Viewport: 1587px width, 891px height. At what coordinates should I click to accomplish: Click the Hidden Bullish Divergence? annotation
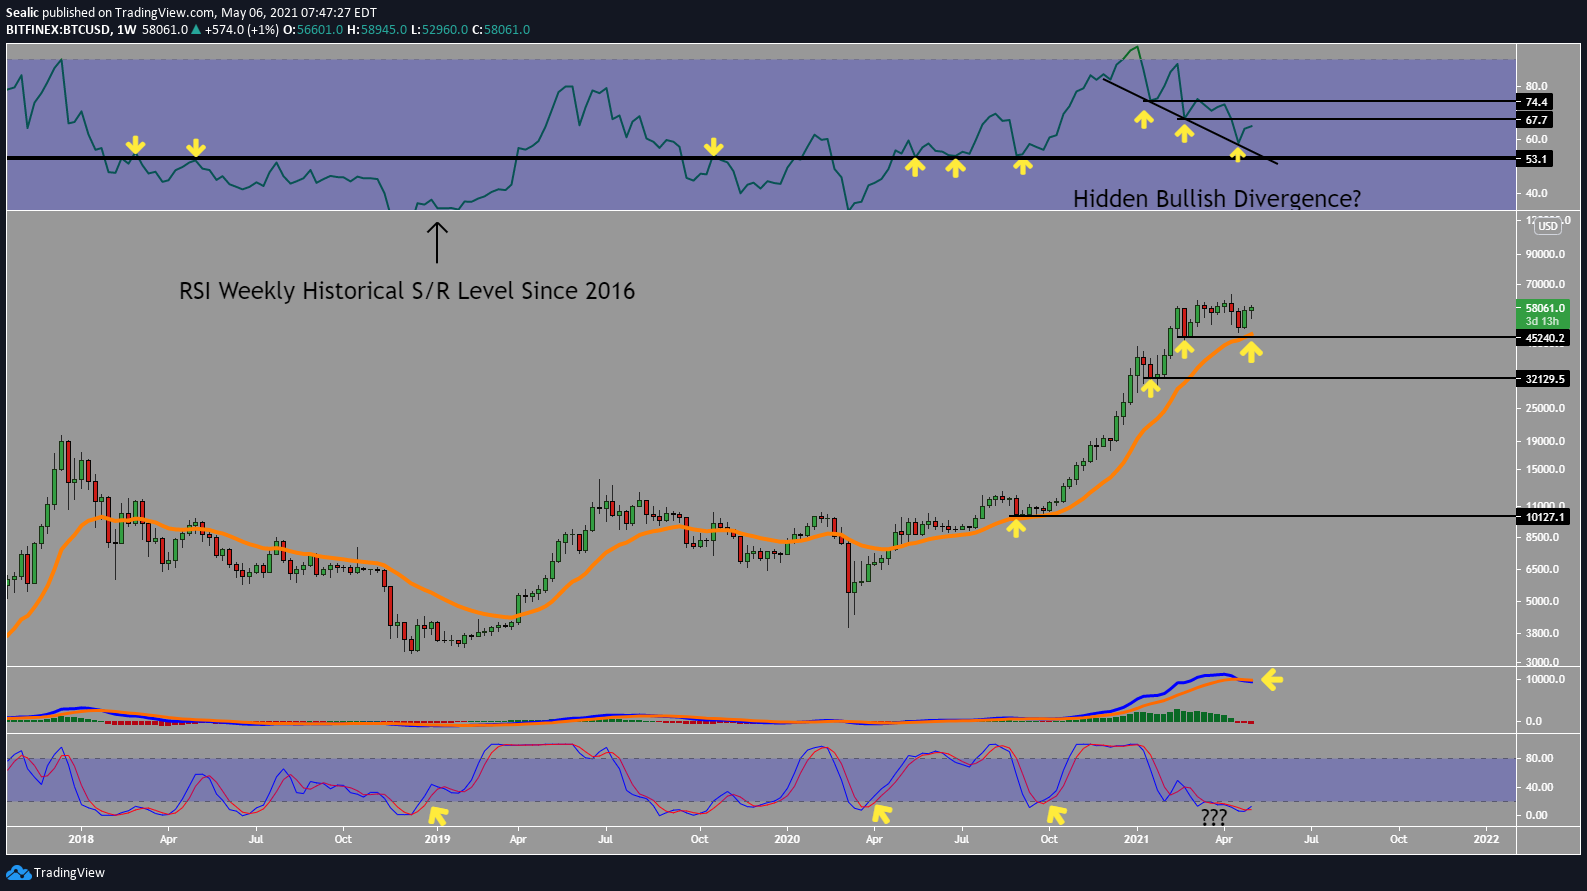[1217, 199]
